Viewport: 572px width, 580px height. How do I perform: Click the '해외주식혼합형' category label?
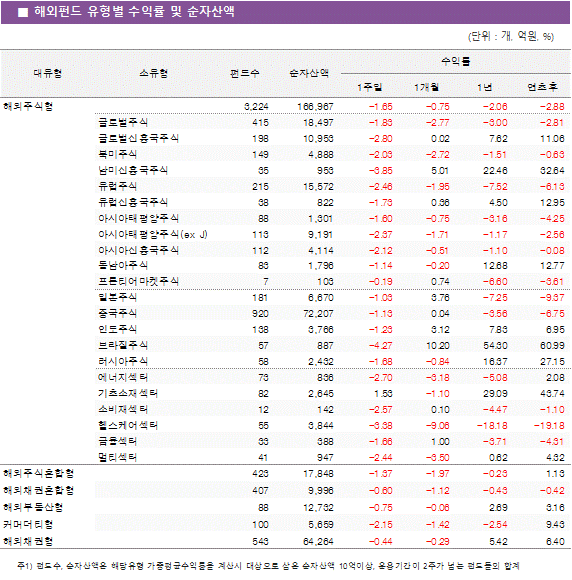[x=38, y=473]
